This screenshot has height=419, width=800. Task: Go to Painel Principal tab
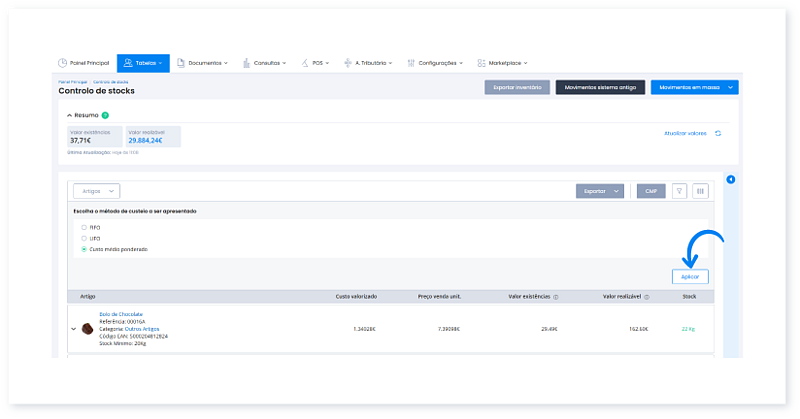coord(84,63)
